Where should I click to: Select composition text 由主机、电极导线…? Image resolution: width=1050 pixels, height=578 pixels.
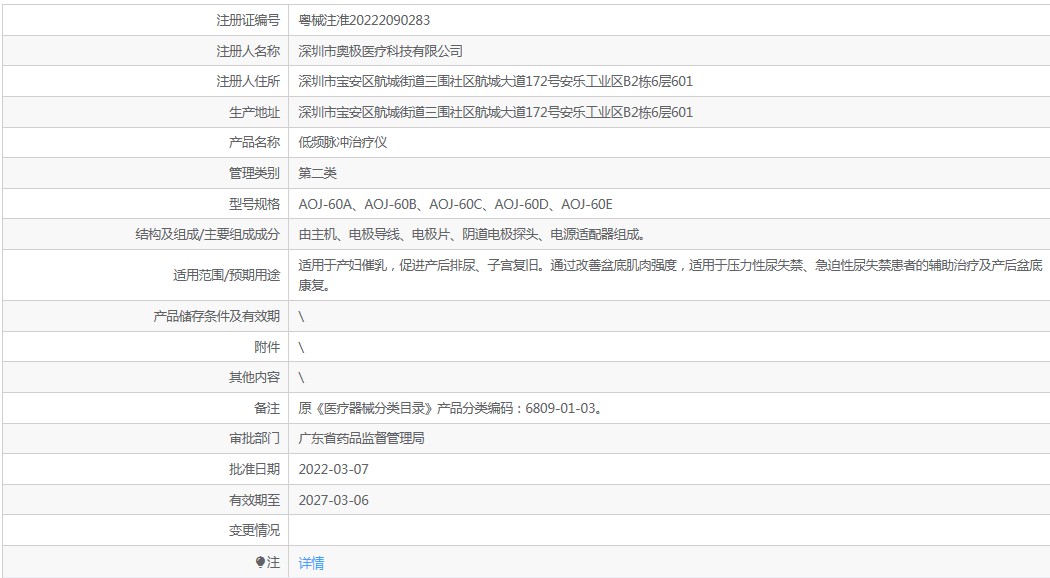[472, 234]
